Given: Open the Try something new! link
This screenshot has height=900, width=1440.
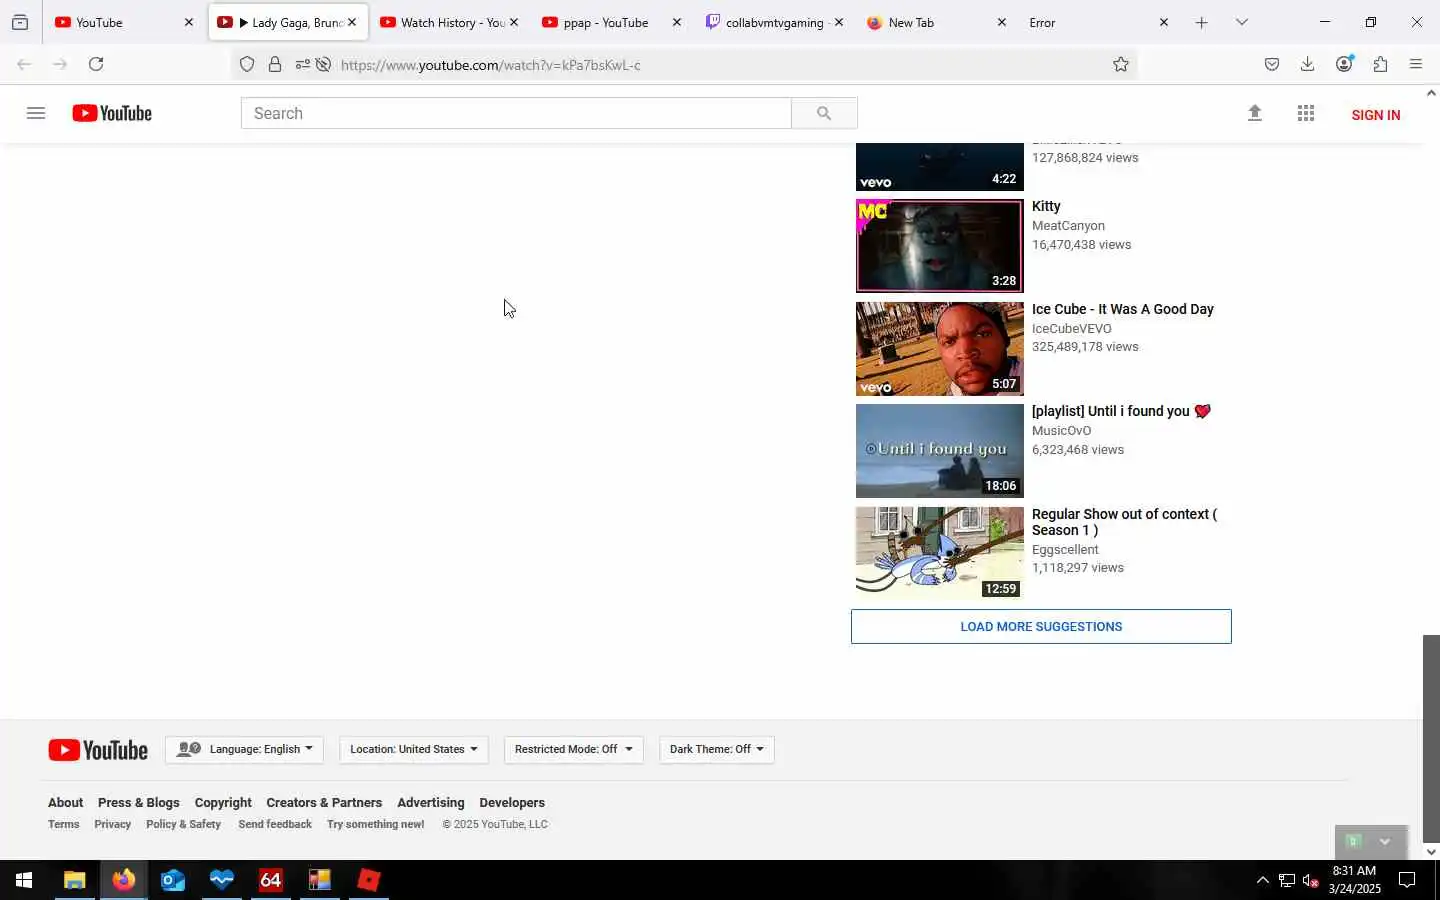Looking at the screenshot, I should pos(376,825).
